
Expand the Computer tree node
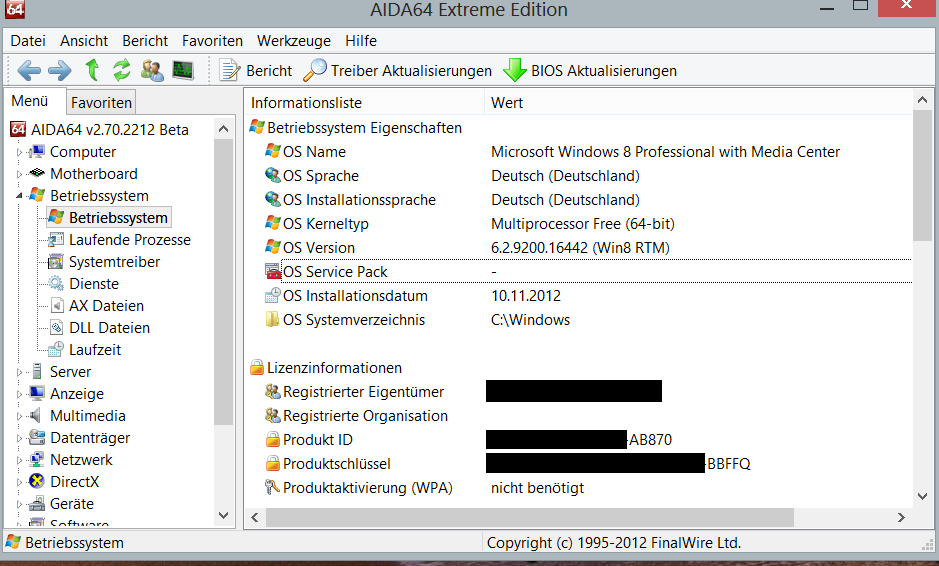pos(19,153)
